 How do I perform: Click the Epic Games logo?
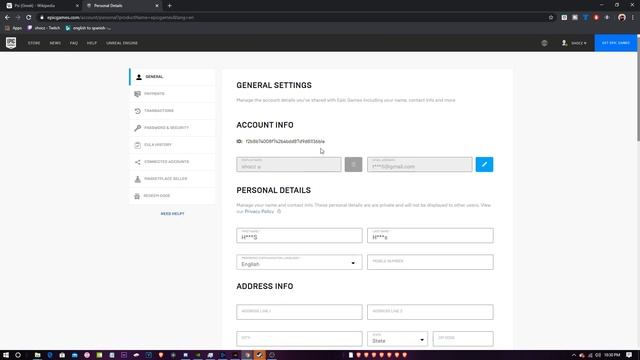coord(11,43)
